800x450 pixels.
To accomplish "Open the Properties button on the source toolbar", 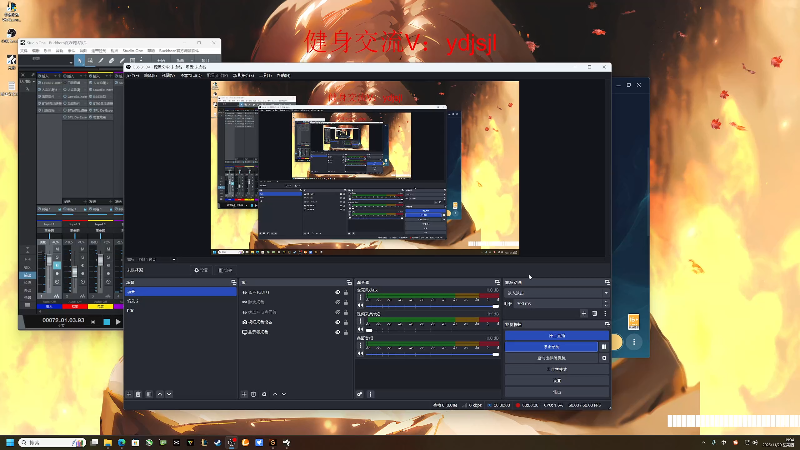I will click(x=201, y=270).
